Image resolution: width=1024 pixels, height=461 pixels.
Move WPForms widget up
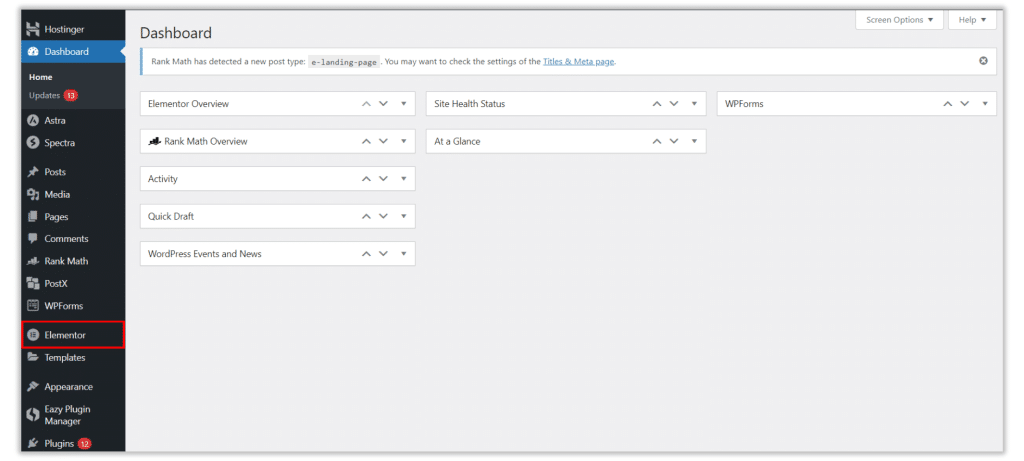[948, 104]
